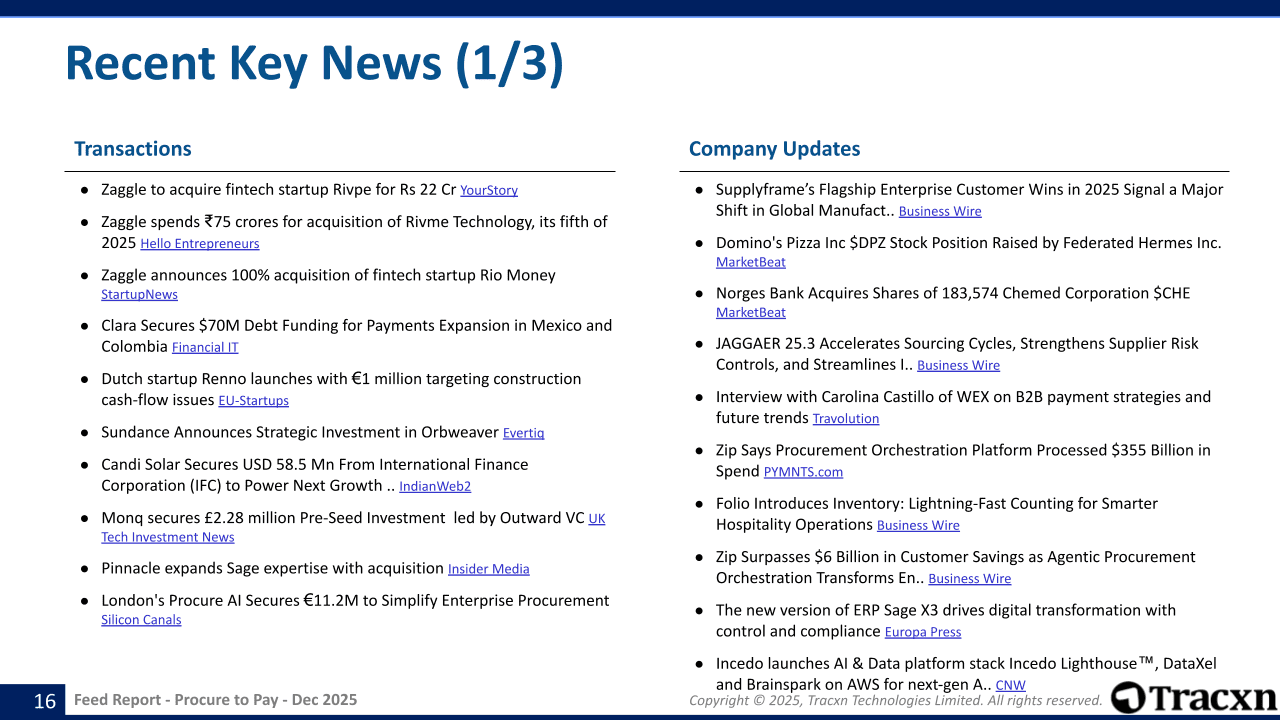This screenshot has height=720, width=1280.
Task: Follow the EU-Startups link
Action: [253, 401]
